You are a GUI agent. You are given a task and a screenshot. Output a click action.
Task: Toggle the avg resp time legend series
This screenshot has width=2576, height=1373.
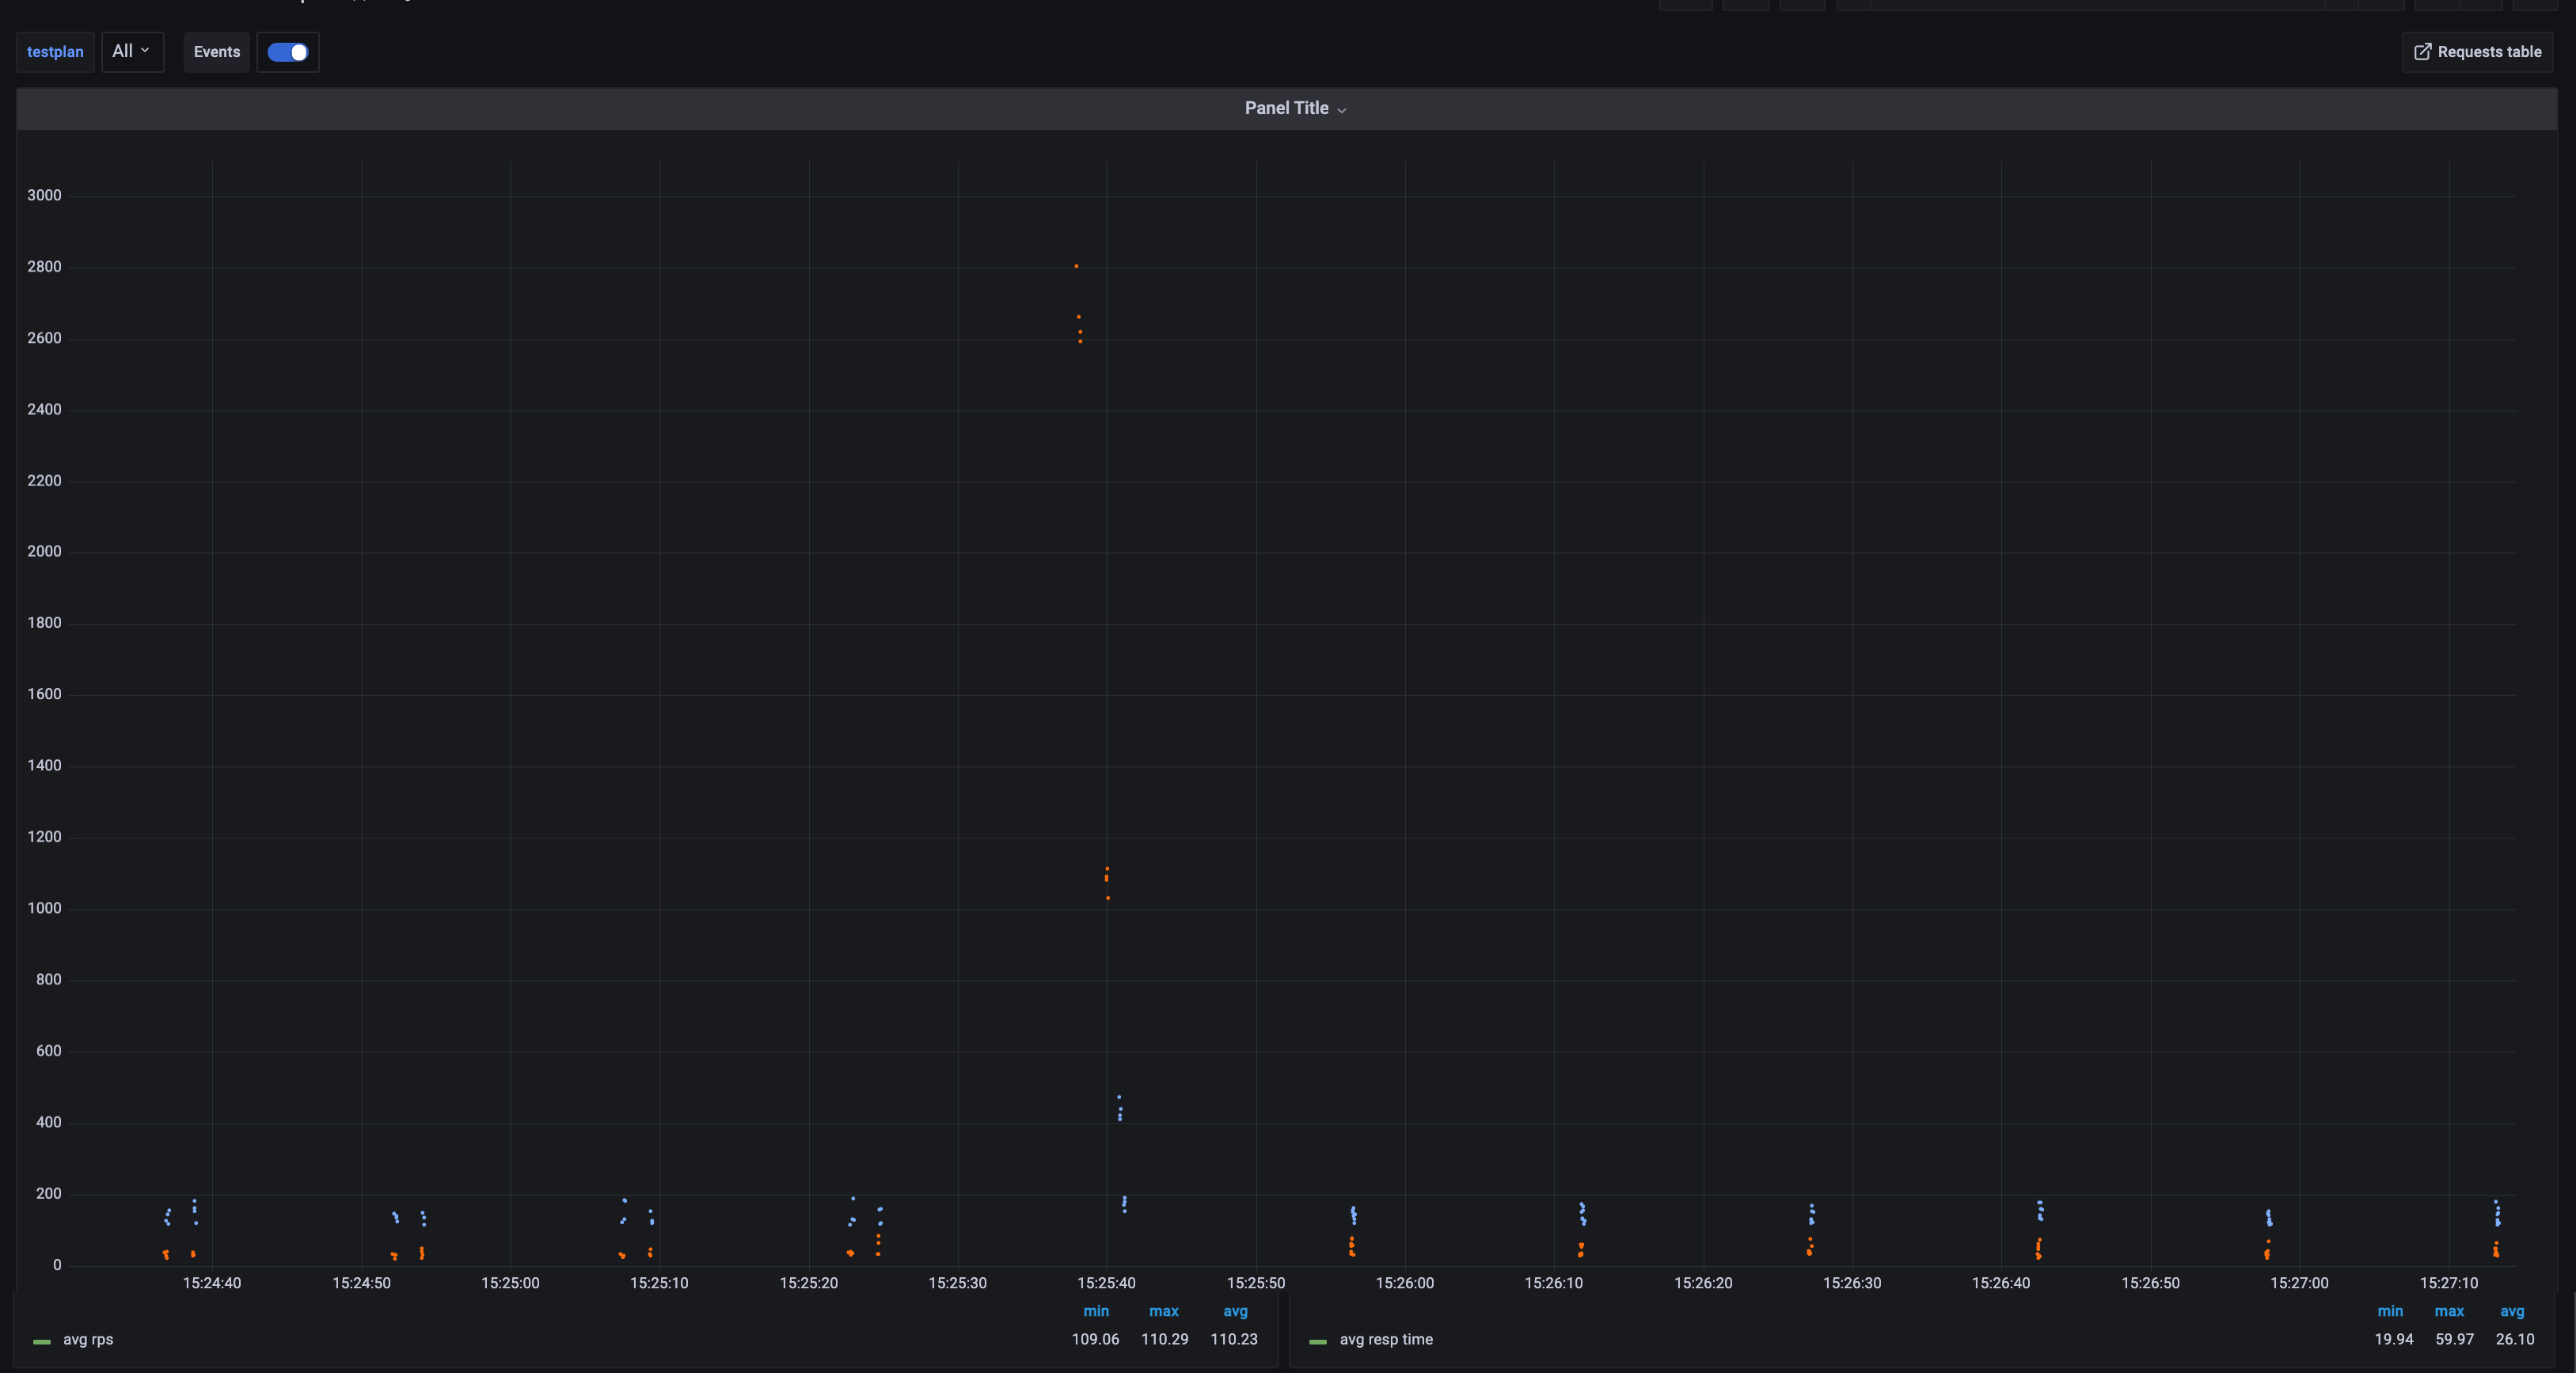[1386, 1339]
